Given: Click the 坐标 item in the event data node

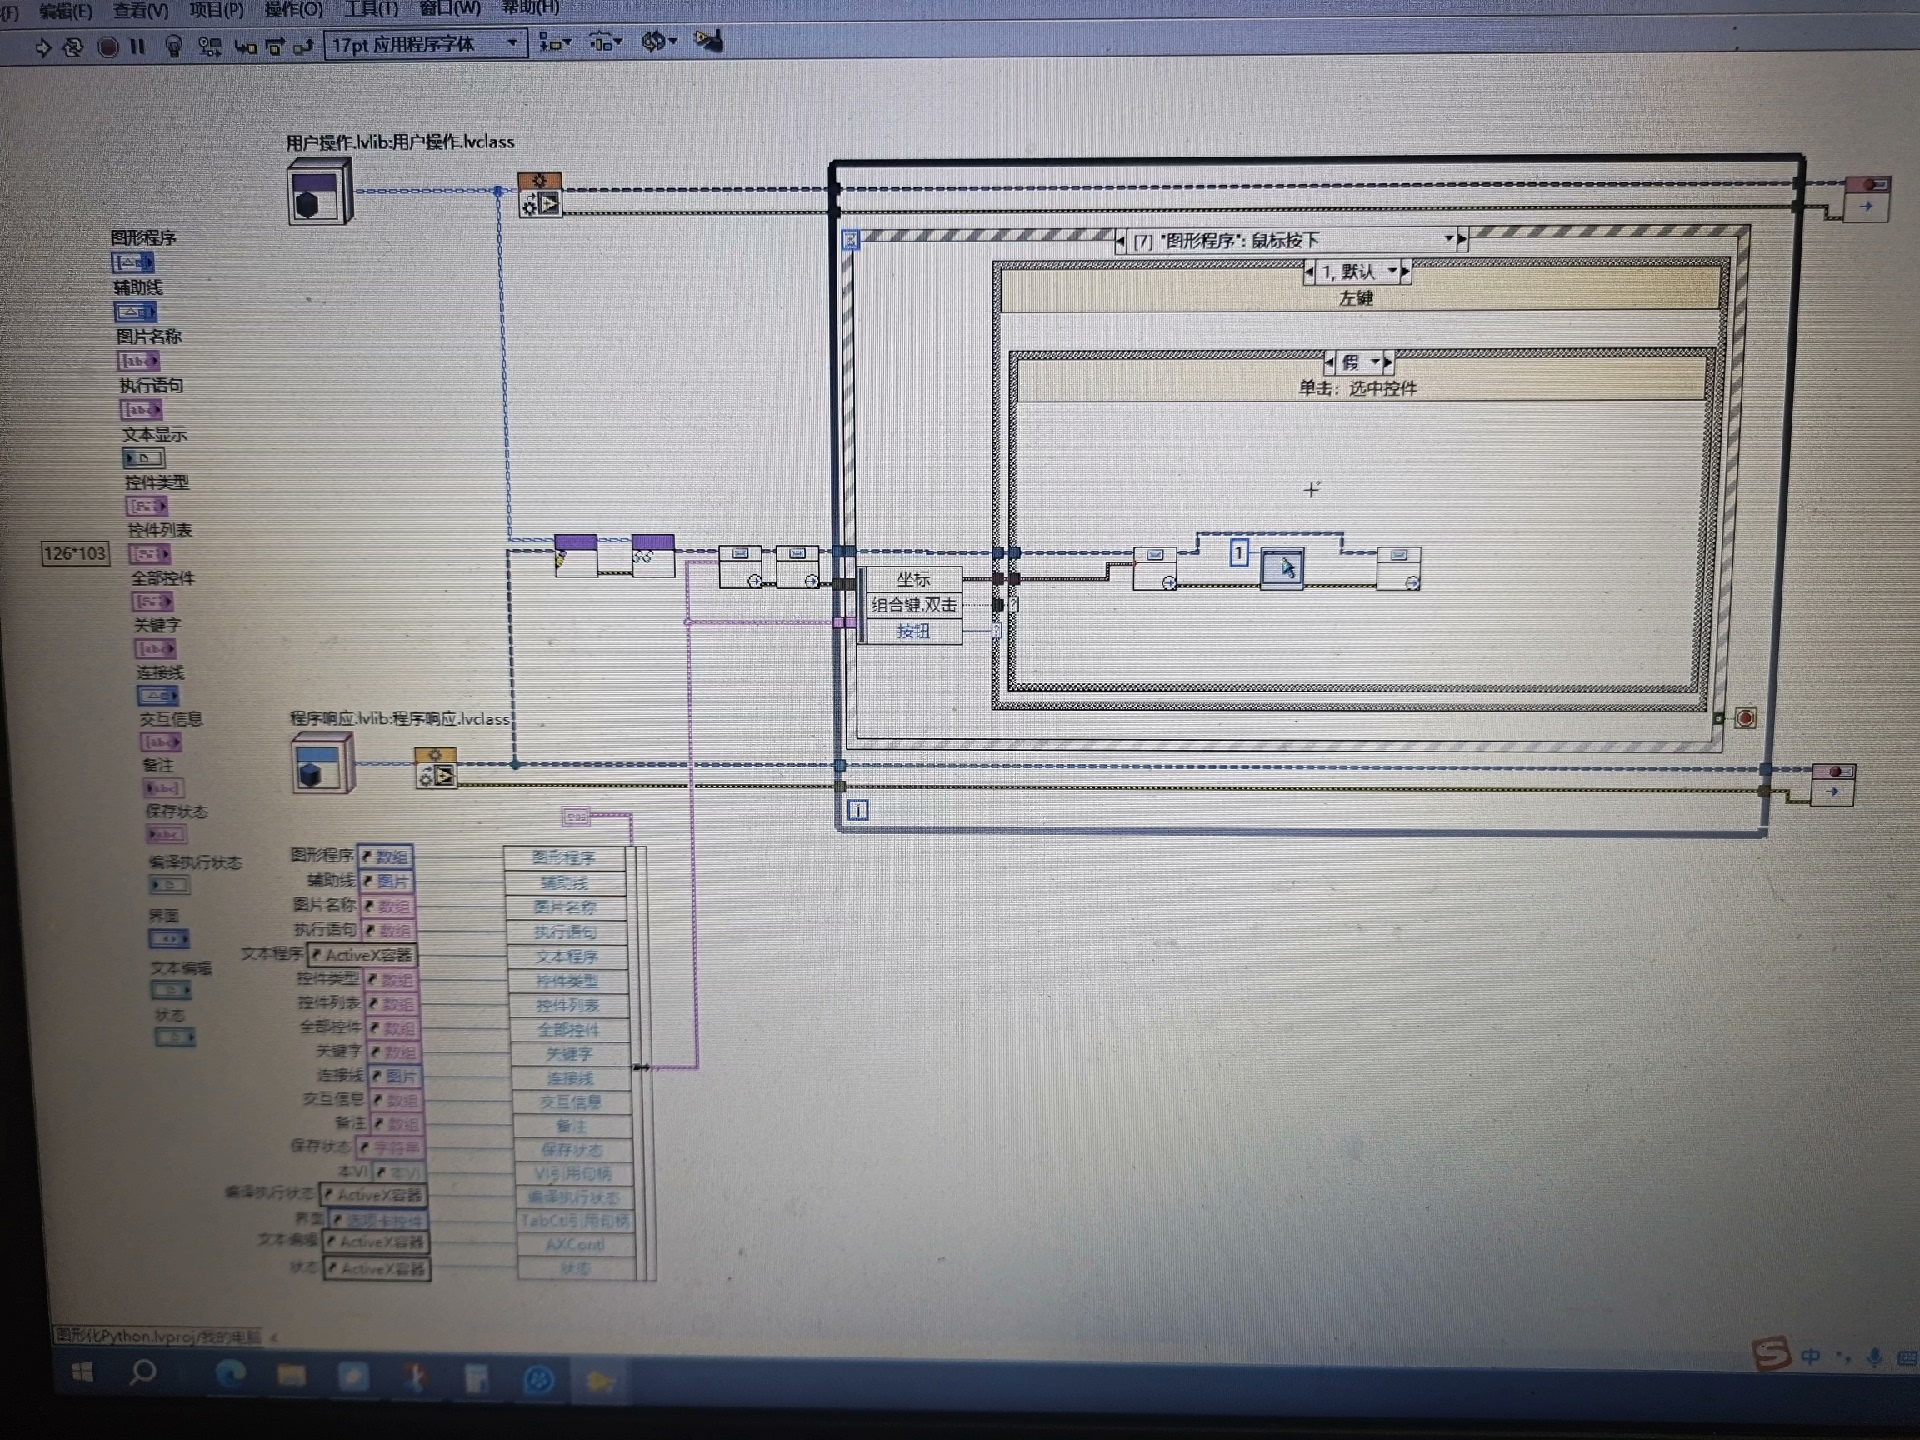Looking at the screenshot, I should [915, 578].
